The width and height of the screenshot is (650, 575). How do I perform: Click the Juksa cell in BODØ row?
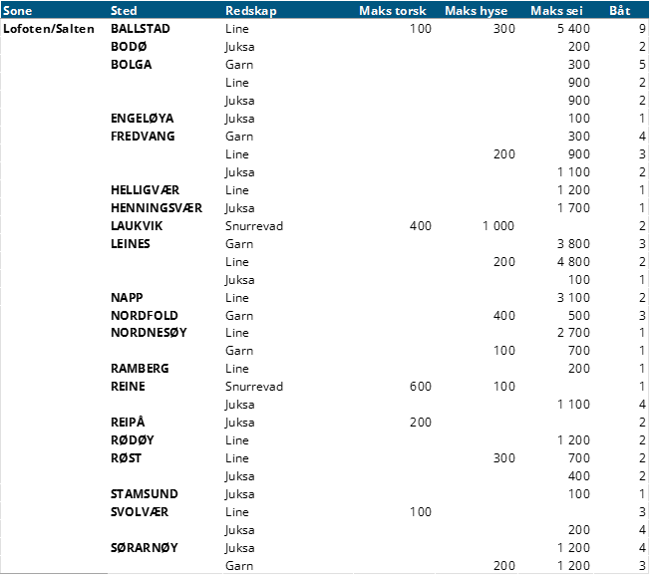(240, 46)
